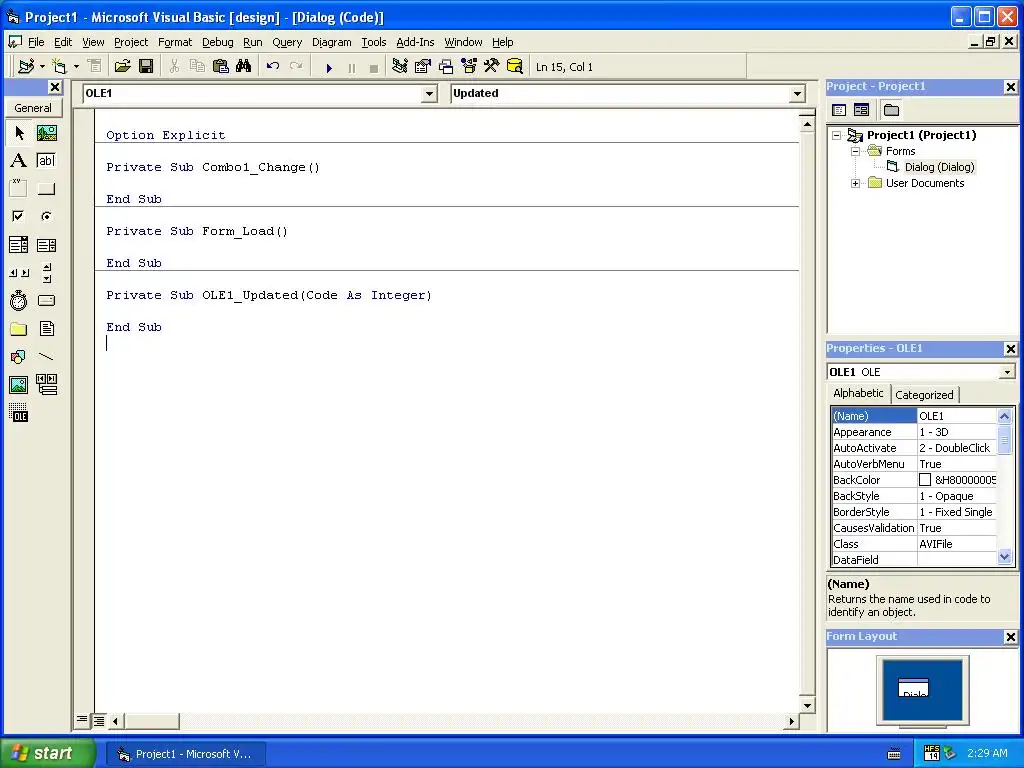Toggle Folders in the Project panel
This screenshot has height=768, width=1024.
[891, 110]
